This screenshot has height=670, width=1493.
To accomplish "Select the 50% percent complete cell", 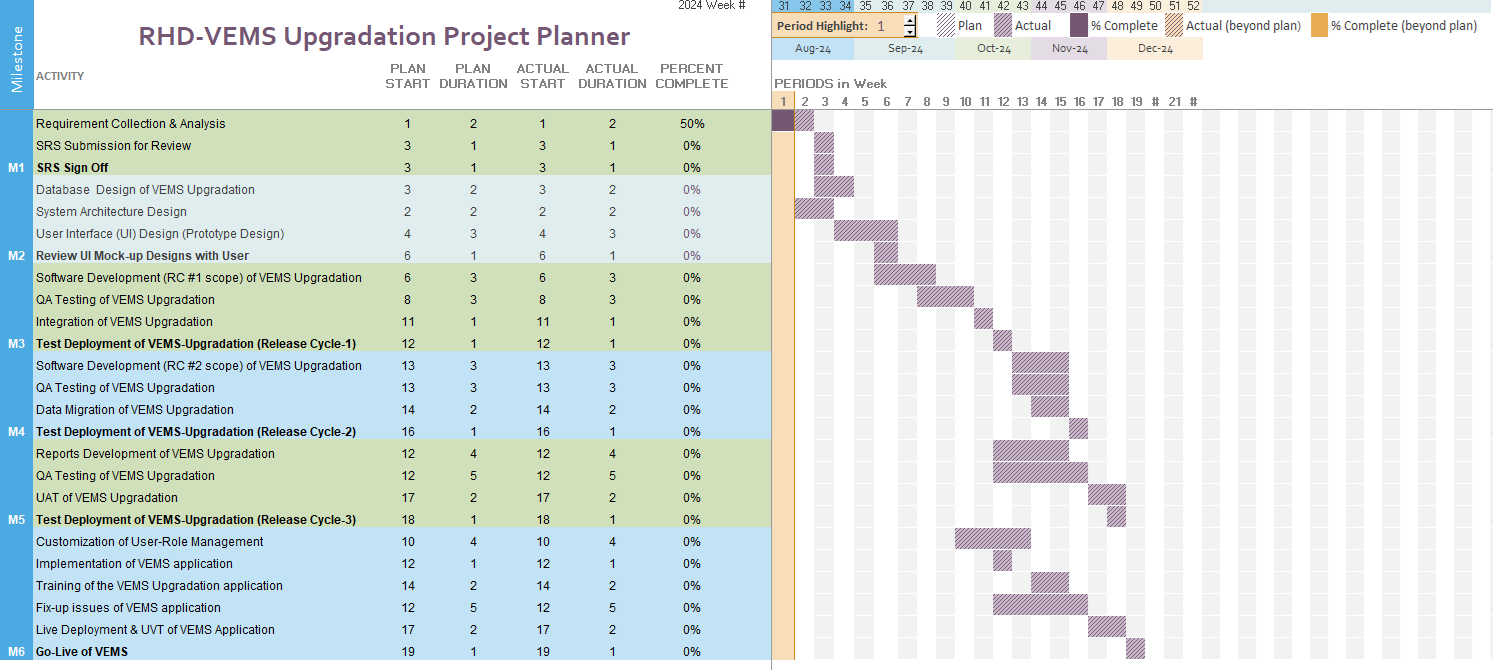I will (x=691, y=124).
